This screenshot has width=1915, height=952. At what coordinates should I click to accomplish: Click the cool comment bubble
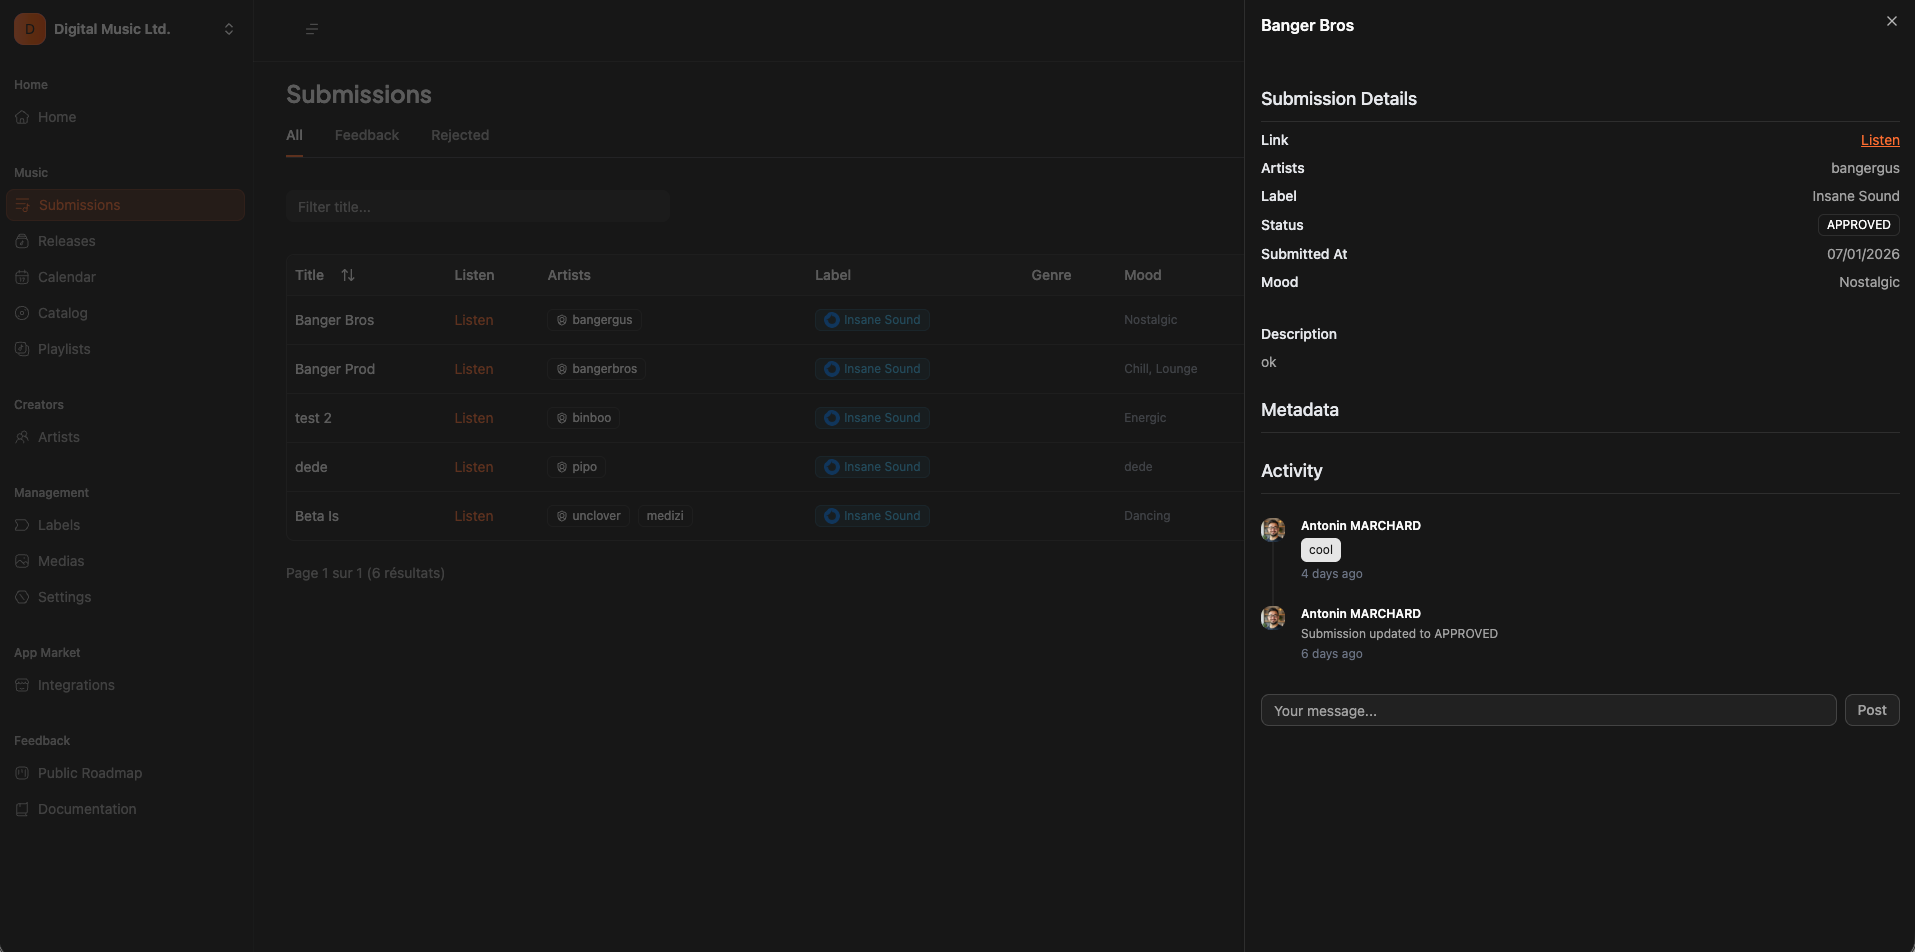point(1321,550)
